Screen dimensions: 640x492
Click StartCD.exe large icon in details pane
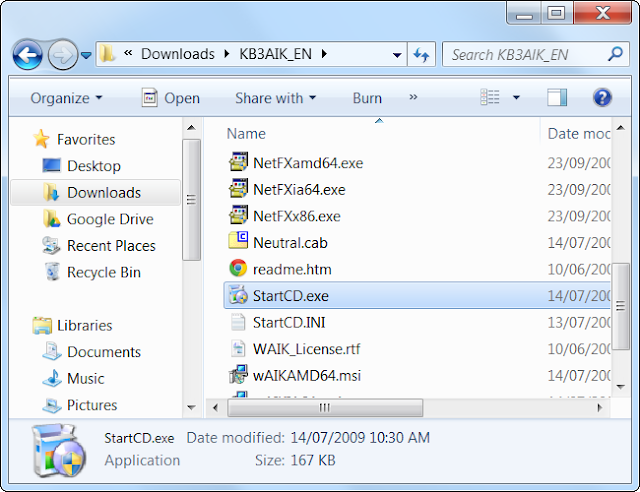point(60,451)
